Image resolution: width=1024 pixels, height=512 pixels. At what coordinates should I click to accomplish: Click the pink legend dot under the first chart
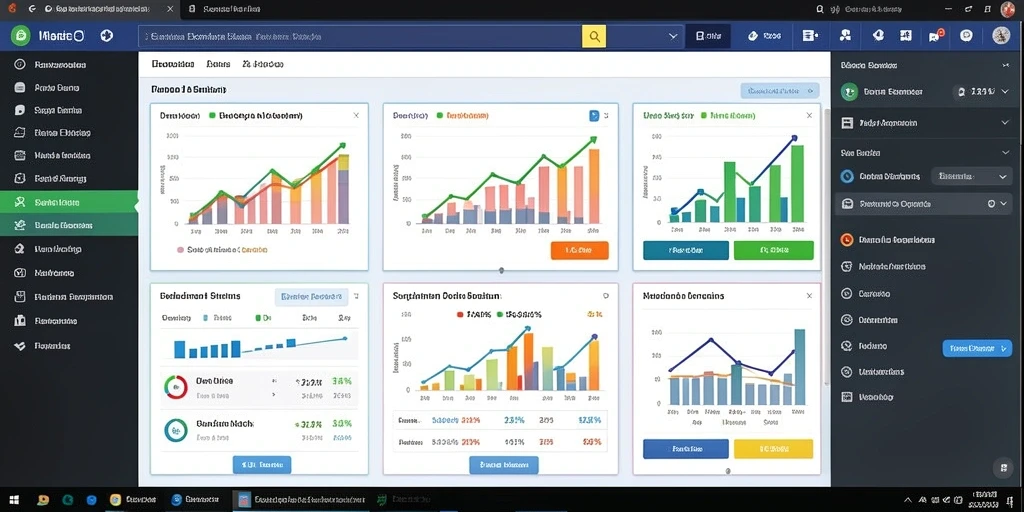180,249
